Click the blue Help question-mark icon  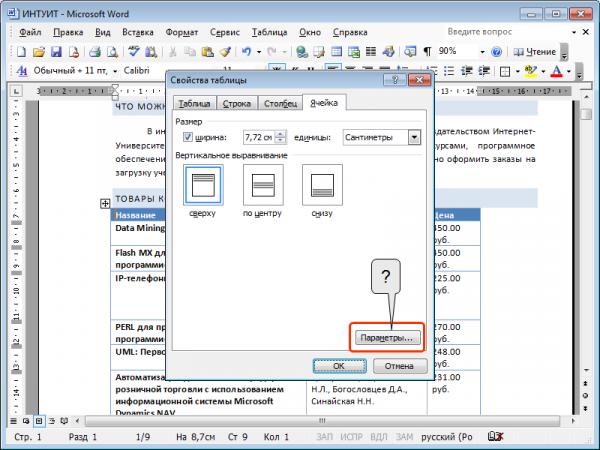(x=496, y=52)
